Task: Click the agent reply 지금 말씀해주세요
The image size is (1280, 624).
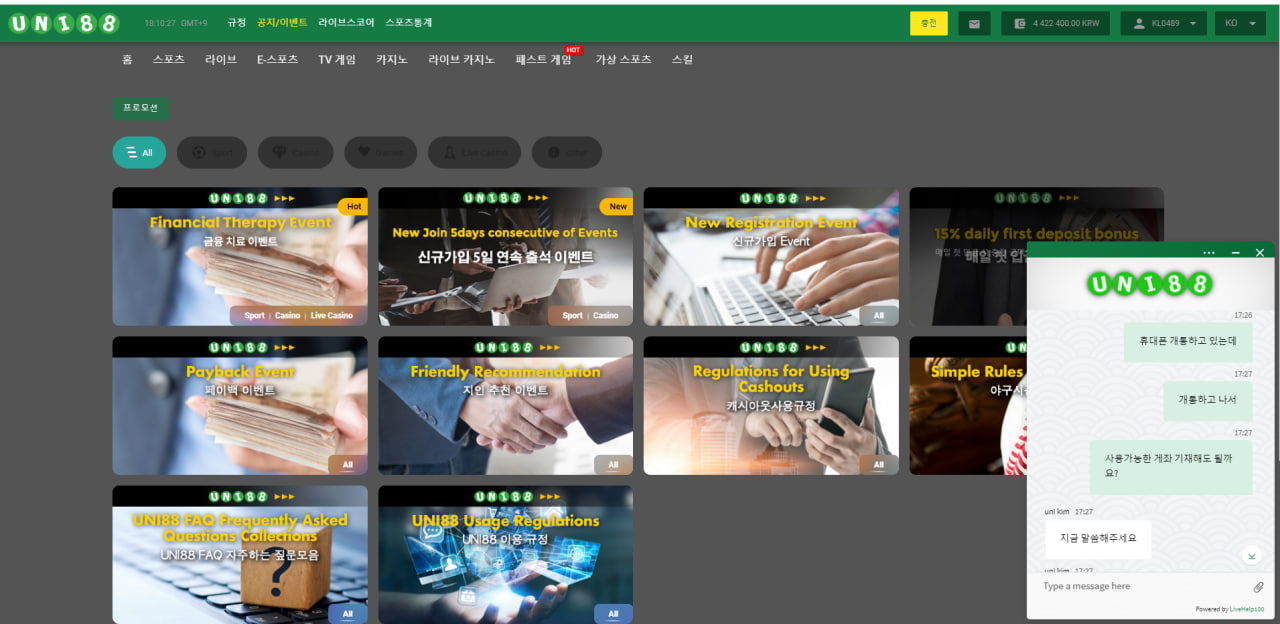Action: pos(1098,538)
